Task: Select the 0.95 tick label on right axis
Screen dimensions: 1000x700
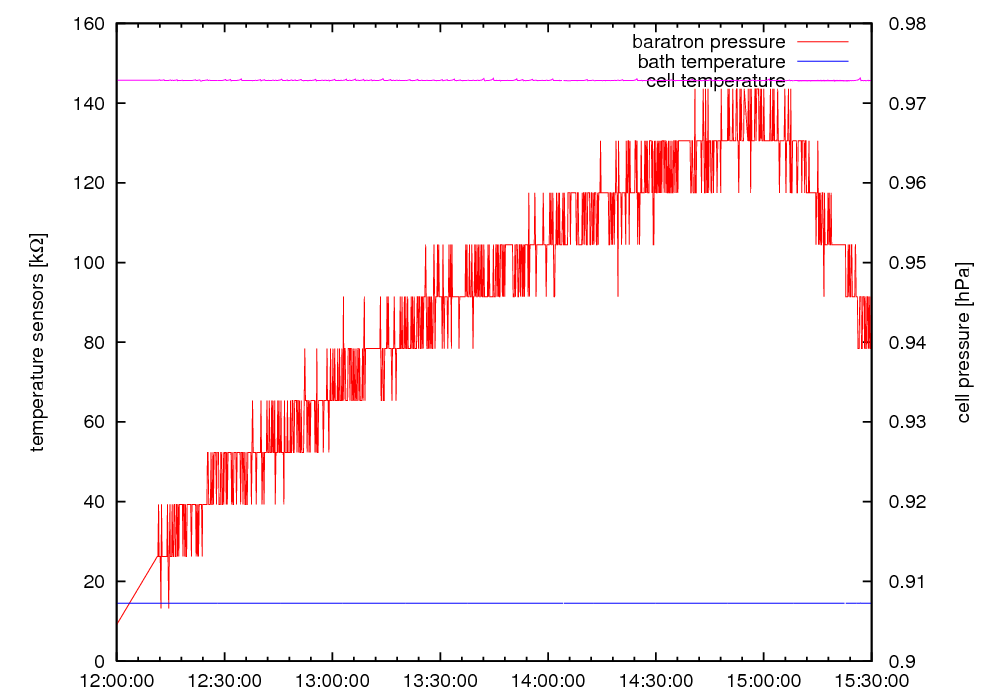Action: [x=907, y=263]
